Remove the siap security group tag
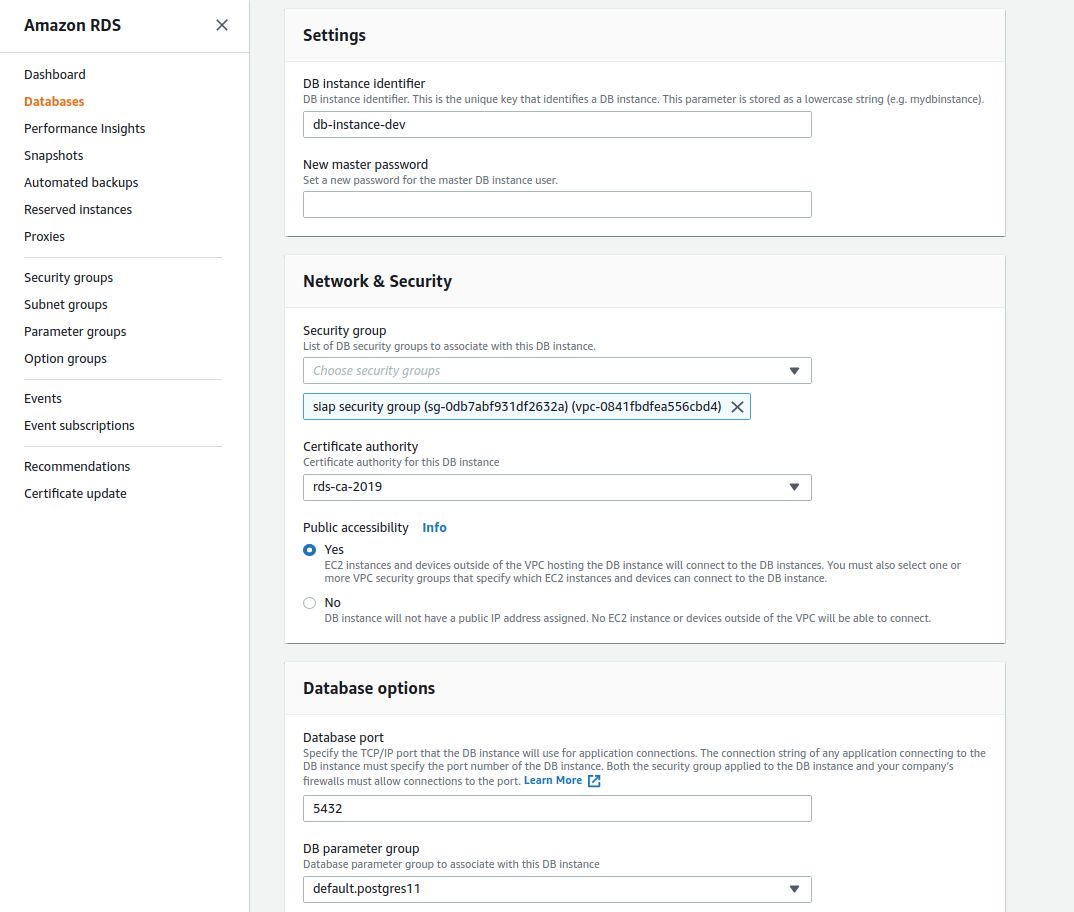The width and height of the screenshot is (1074, 912). click(x=737, y=407)
